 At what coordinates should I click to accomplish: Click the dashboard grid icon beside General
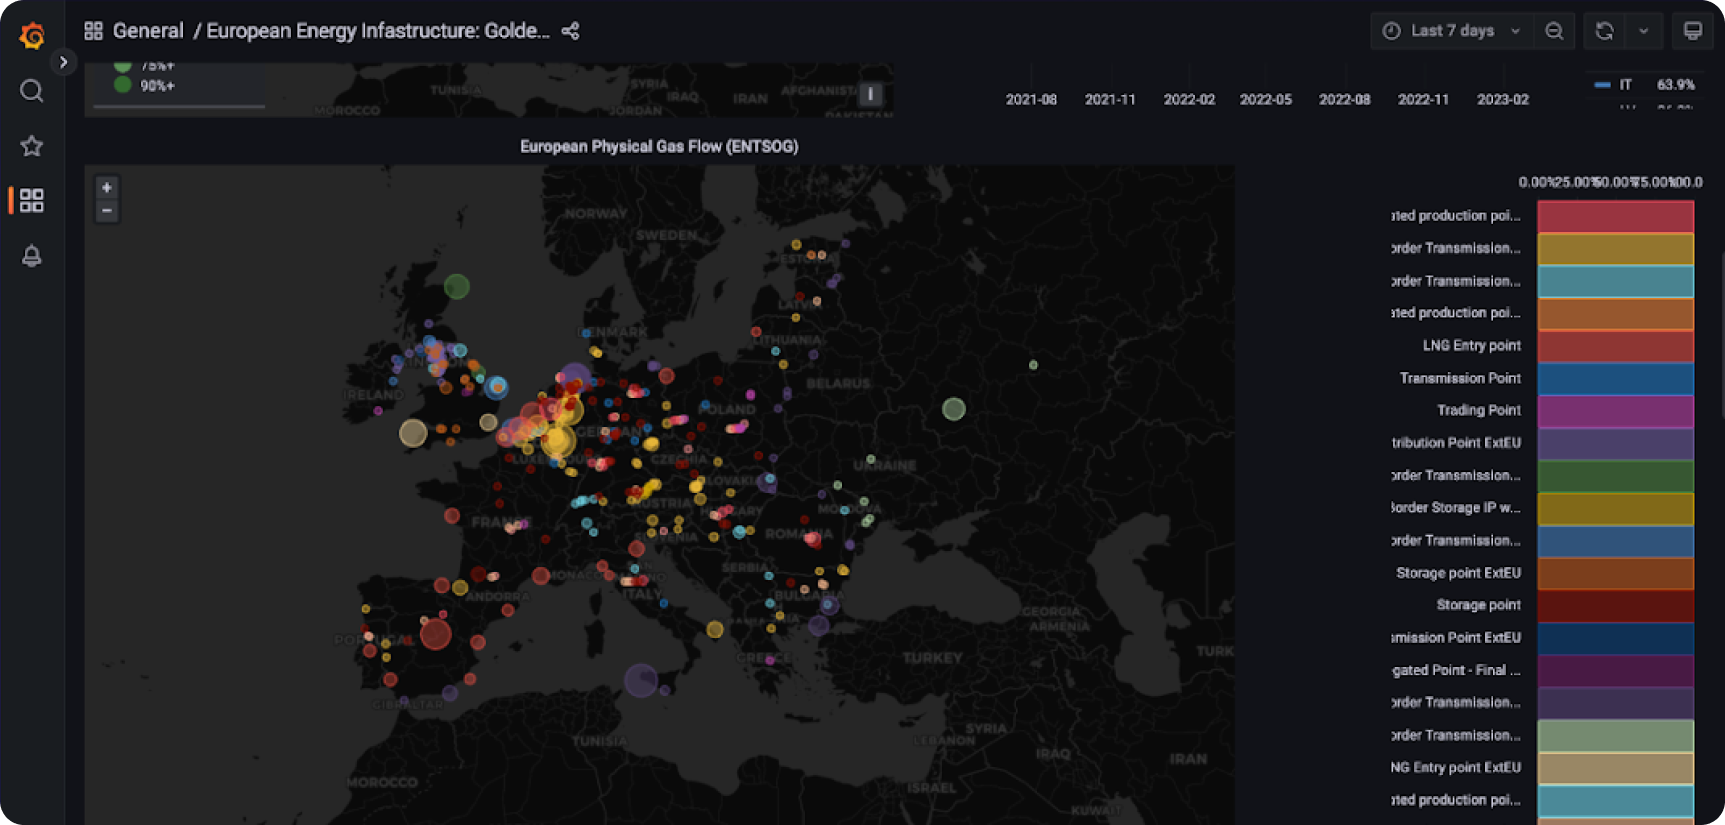(94, 31)
